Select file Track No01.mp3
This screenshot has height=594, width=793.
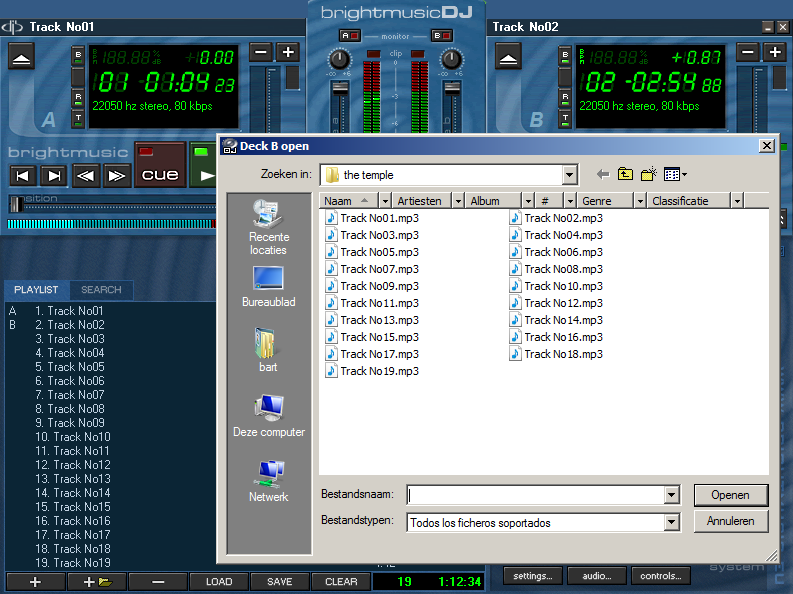372,218
